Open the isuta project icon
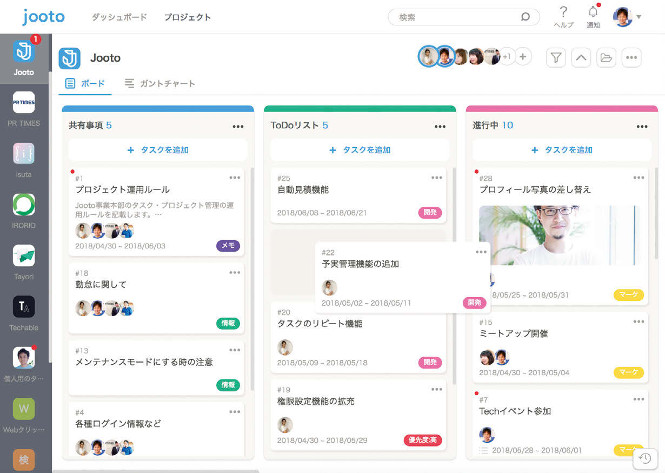Screen dimensions: 665x473 [x=24, y=153]
